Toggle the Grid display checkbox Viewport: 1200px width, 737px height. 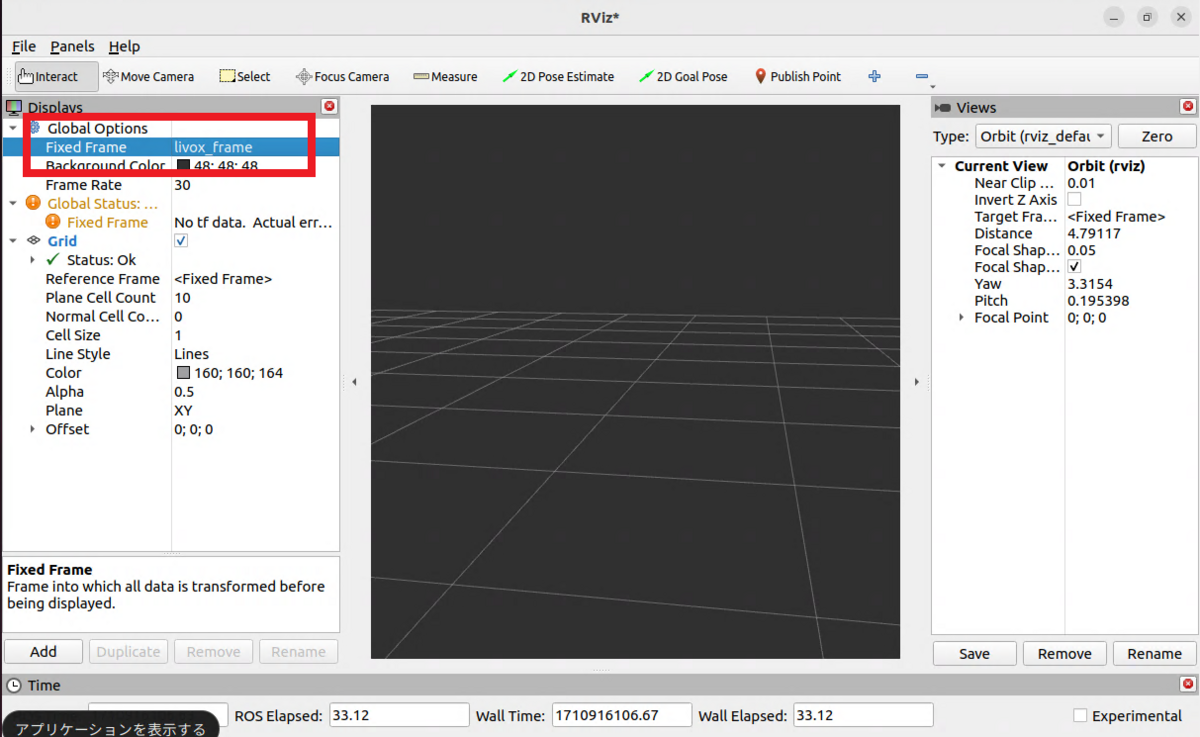181,240
